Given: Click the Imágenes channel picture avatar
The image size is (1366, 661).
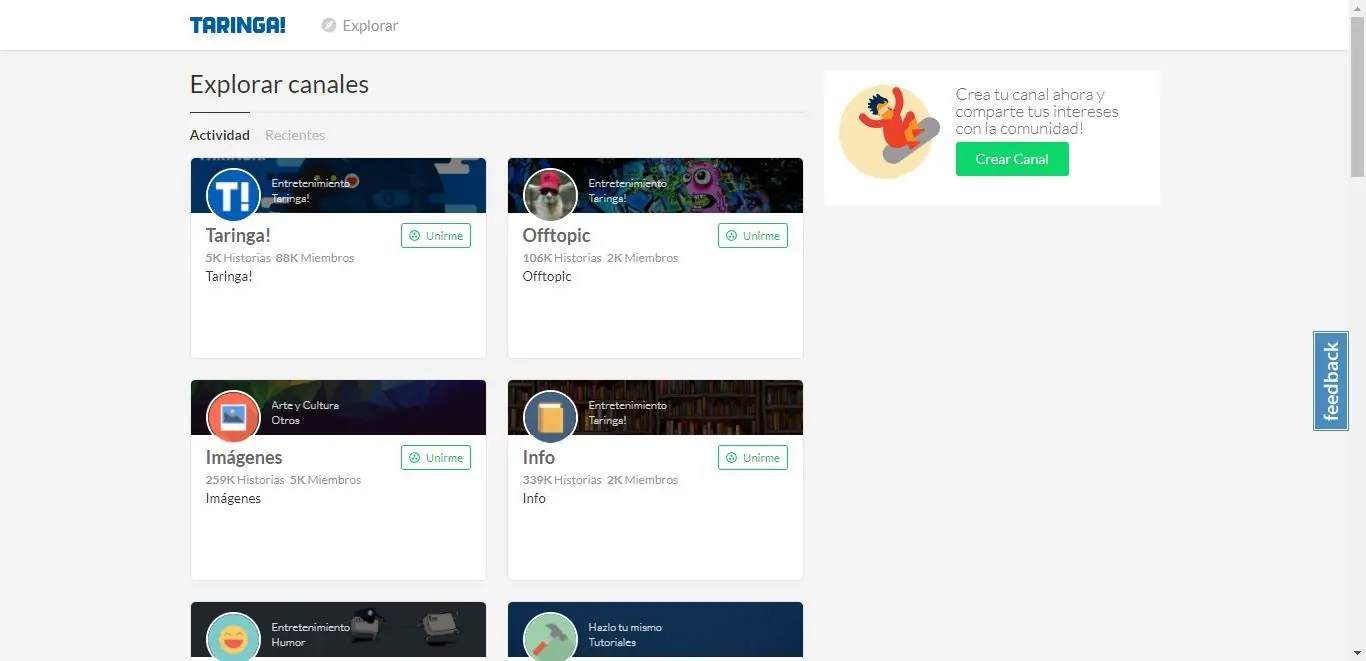Looking at the screenshot, I should (x=233, y=417).
